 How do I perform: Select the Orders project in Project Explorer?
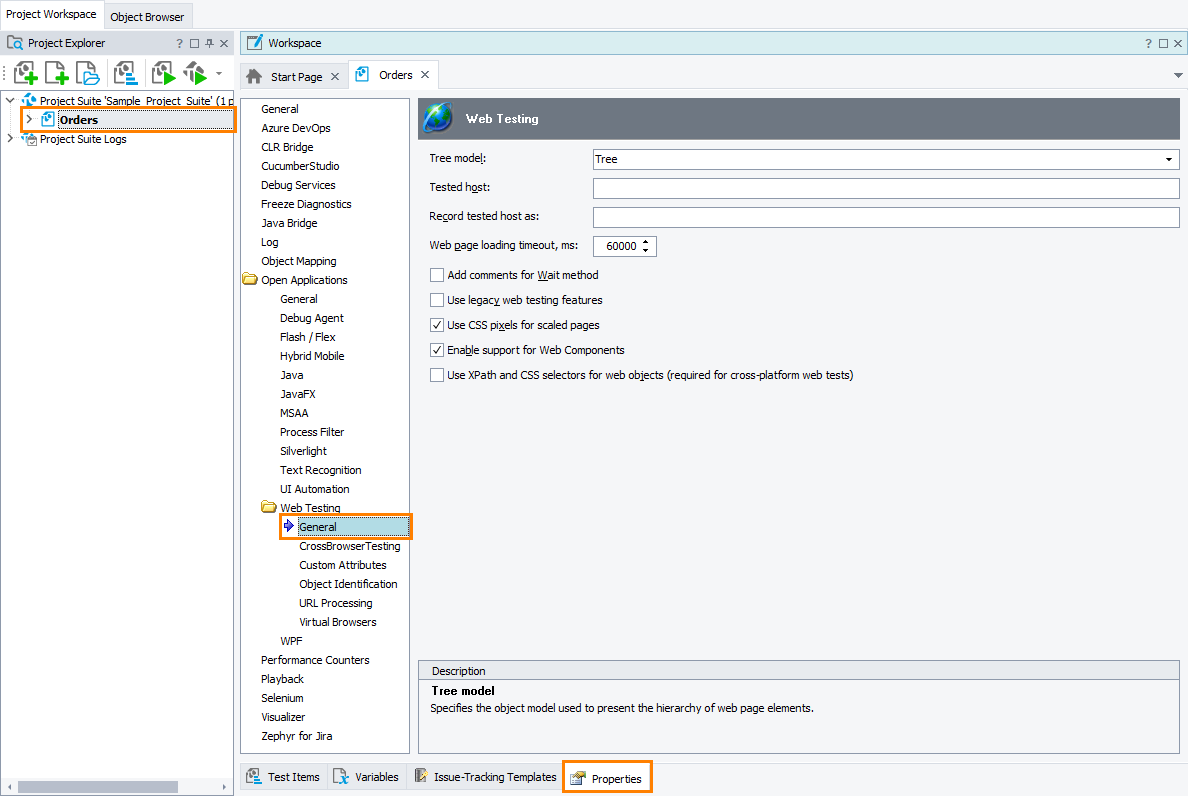79,120
